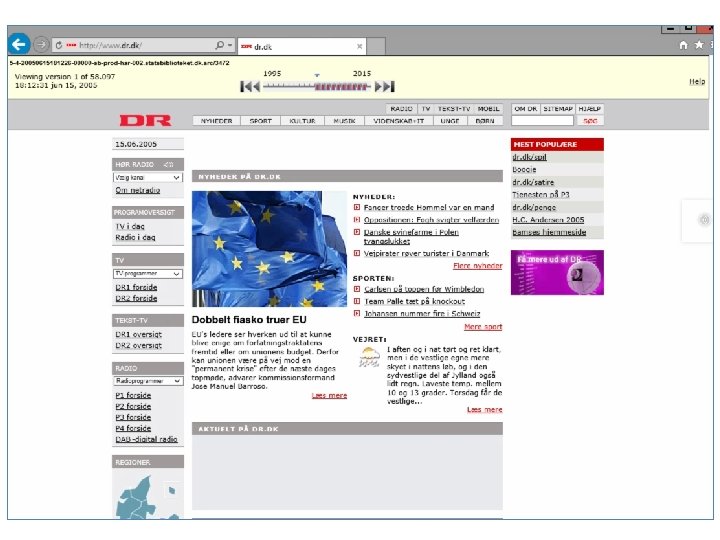Open Vejpirater røver turister i Danmark

coord(426,253)
